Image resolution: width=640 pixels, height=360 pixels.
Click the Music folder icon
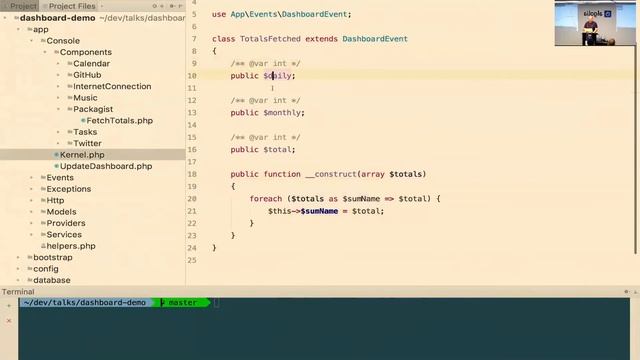(x=70, y=98)
